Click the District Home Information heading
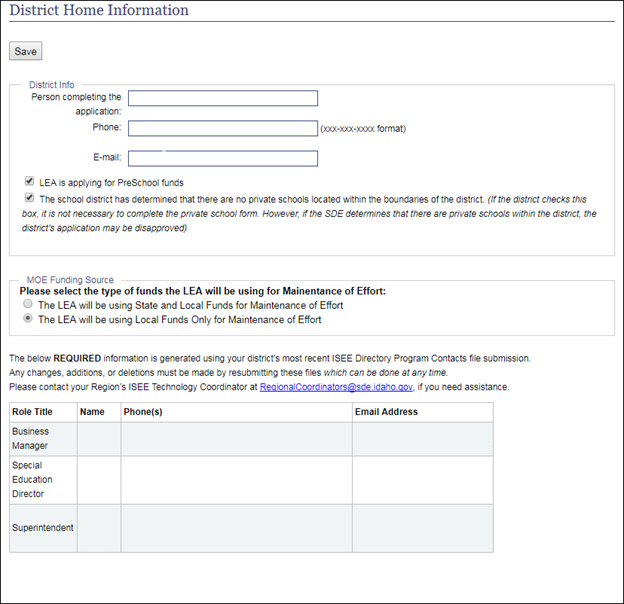The image size is (624, 604). 99,11
